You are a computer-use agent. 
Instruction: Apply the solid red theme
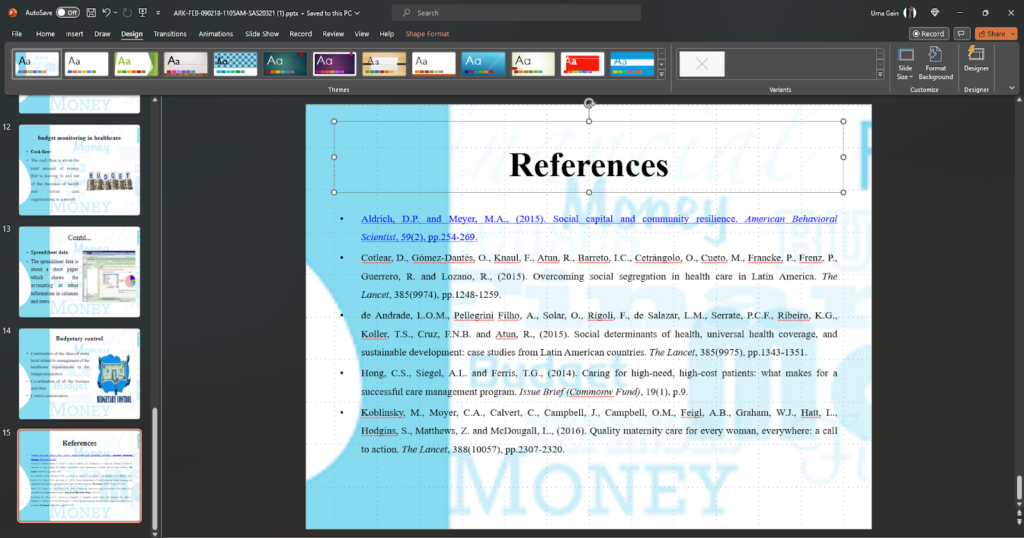(x=582, y=64)
